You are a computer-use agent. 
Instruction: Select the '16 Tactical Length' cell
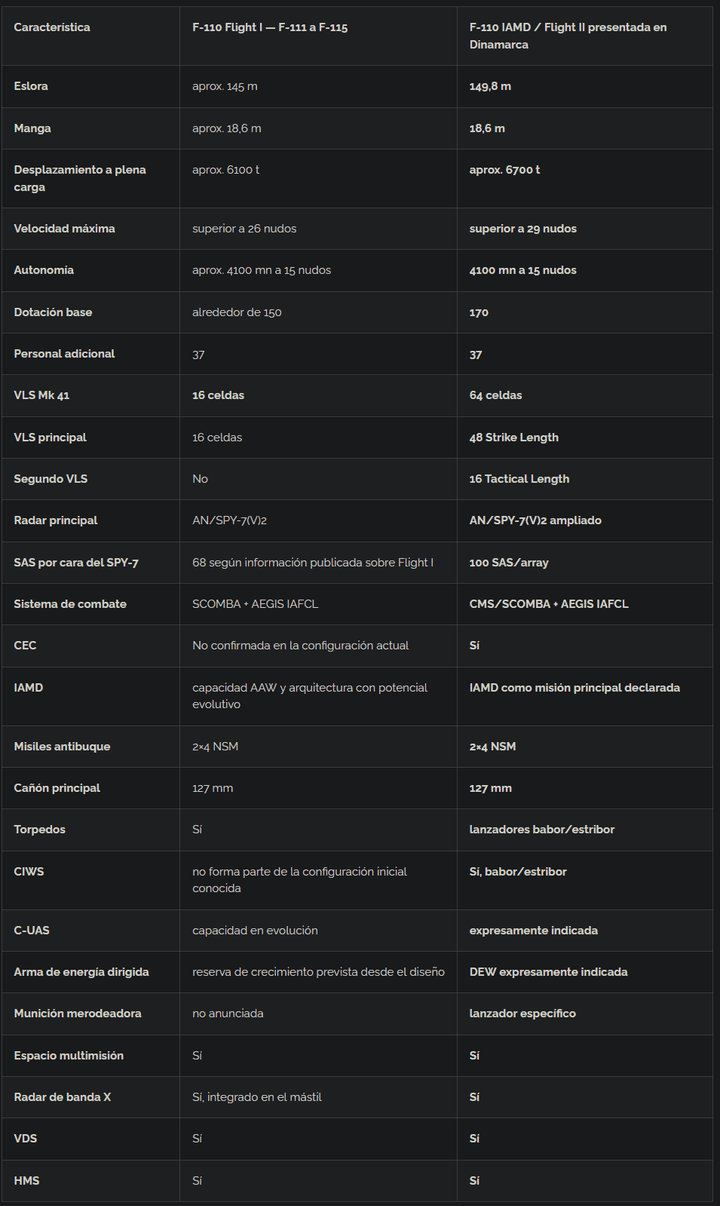point(519,479)
